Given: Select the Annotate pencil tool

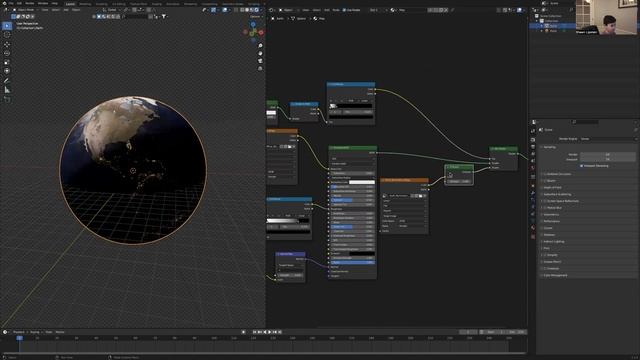Looking at the screenshot, I should pyautogui.click(x=7, y=81).
